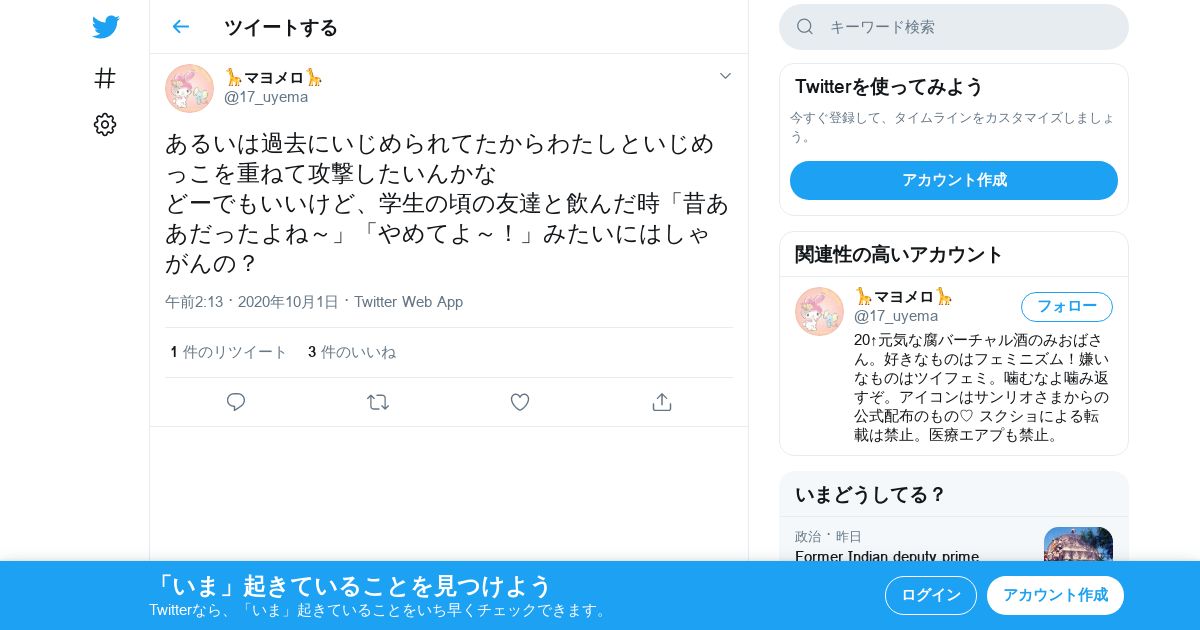Click the keyword search field
The height and width of the screenshot is (630, 1200).
(954, 27)
